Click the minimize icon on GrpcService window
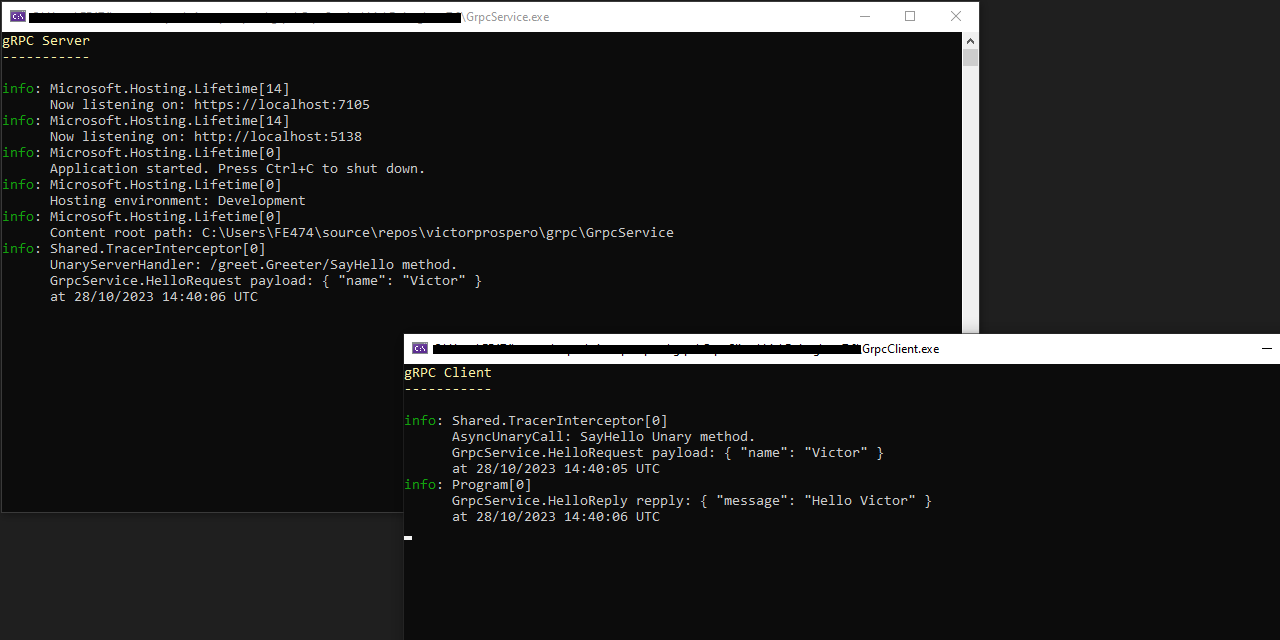 point(863,16)
